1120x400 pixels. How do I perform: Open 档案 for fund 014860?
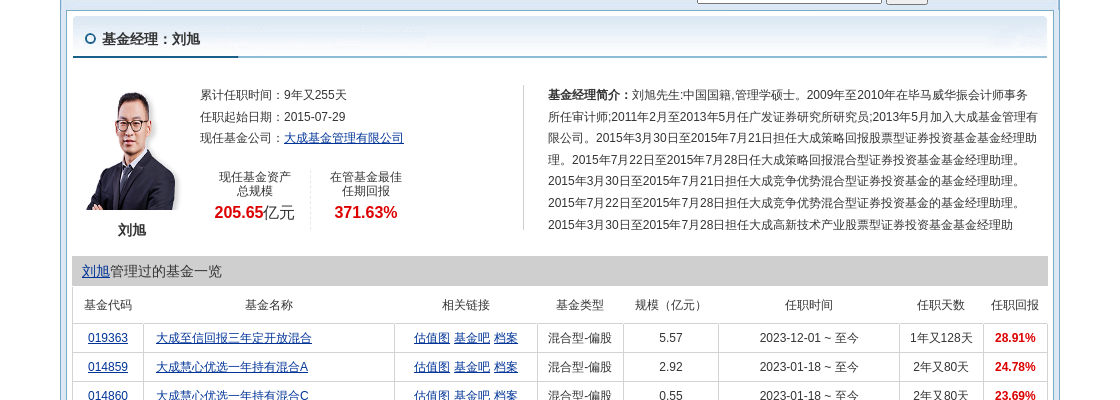click(506, 395)
